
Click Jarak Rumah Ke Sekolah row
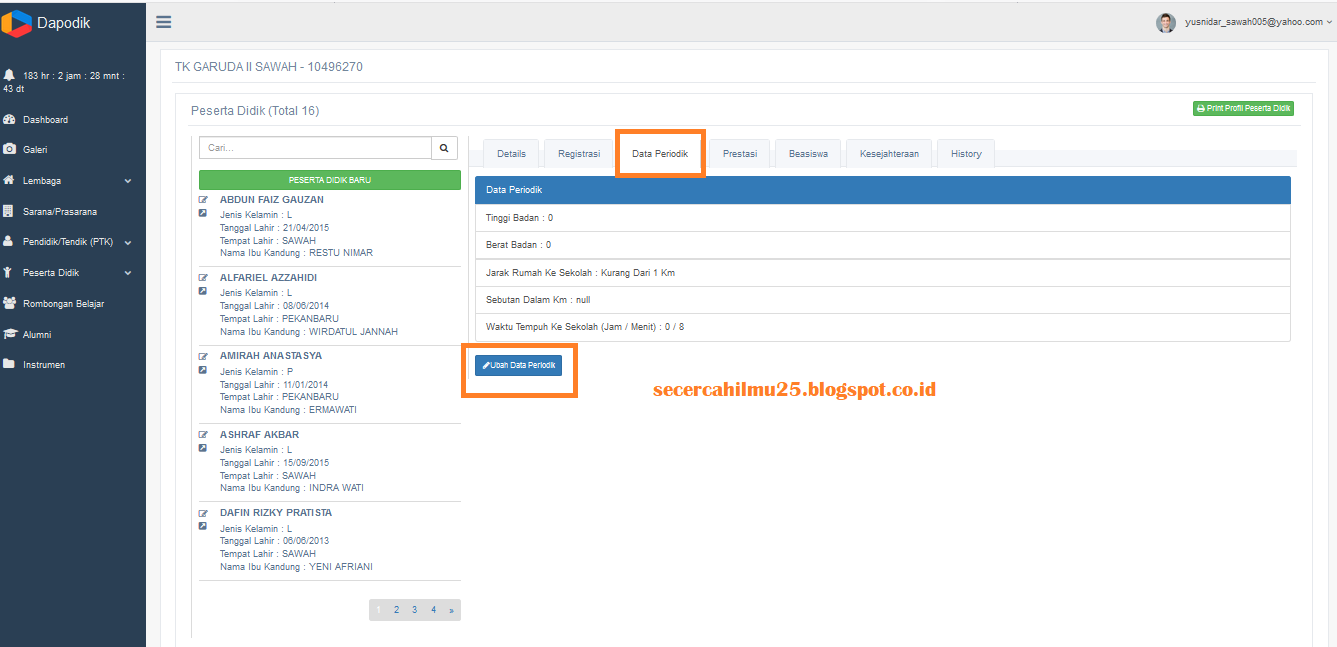[x=883, y=273]
